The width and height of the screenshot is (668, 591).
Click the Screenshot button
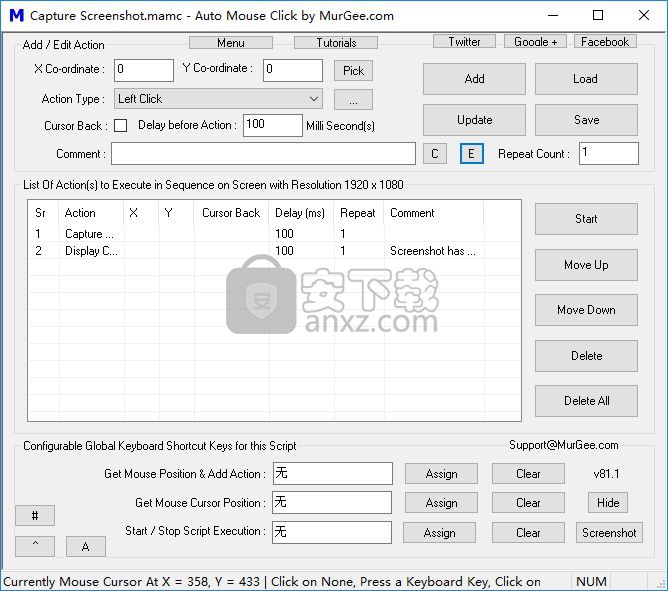[609, 533]
